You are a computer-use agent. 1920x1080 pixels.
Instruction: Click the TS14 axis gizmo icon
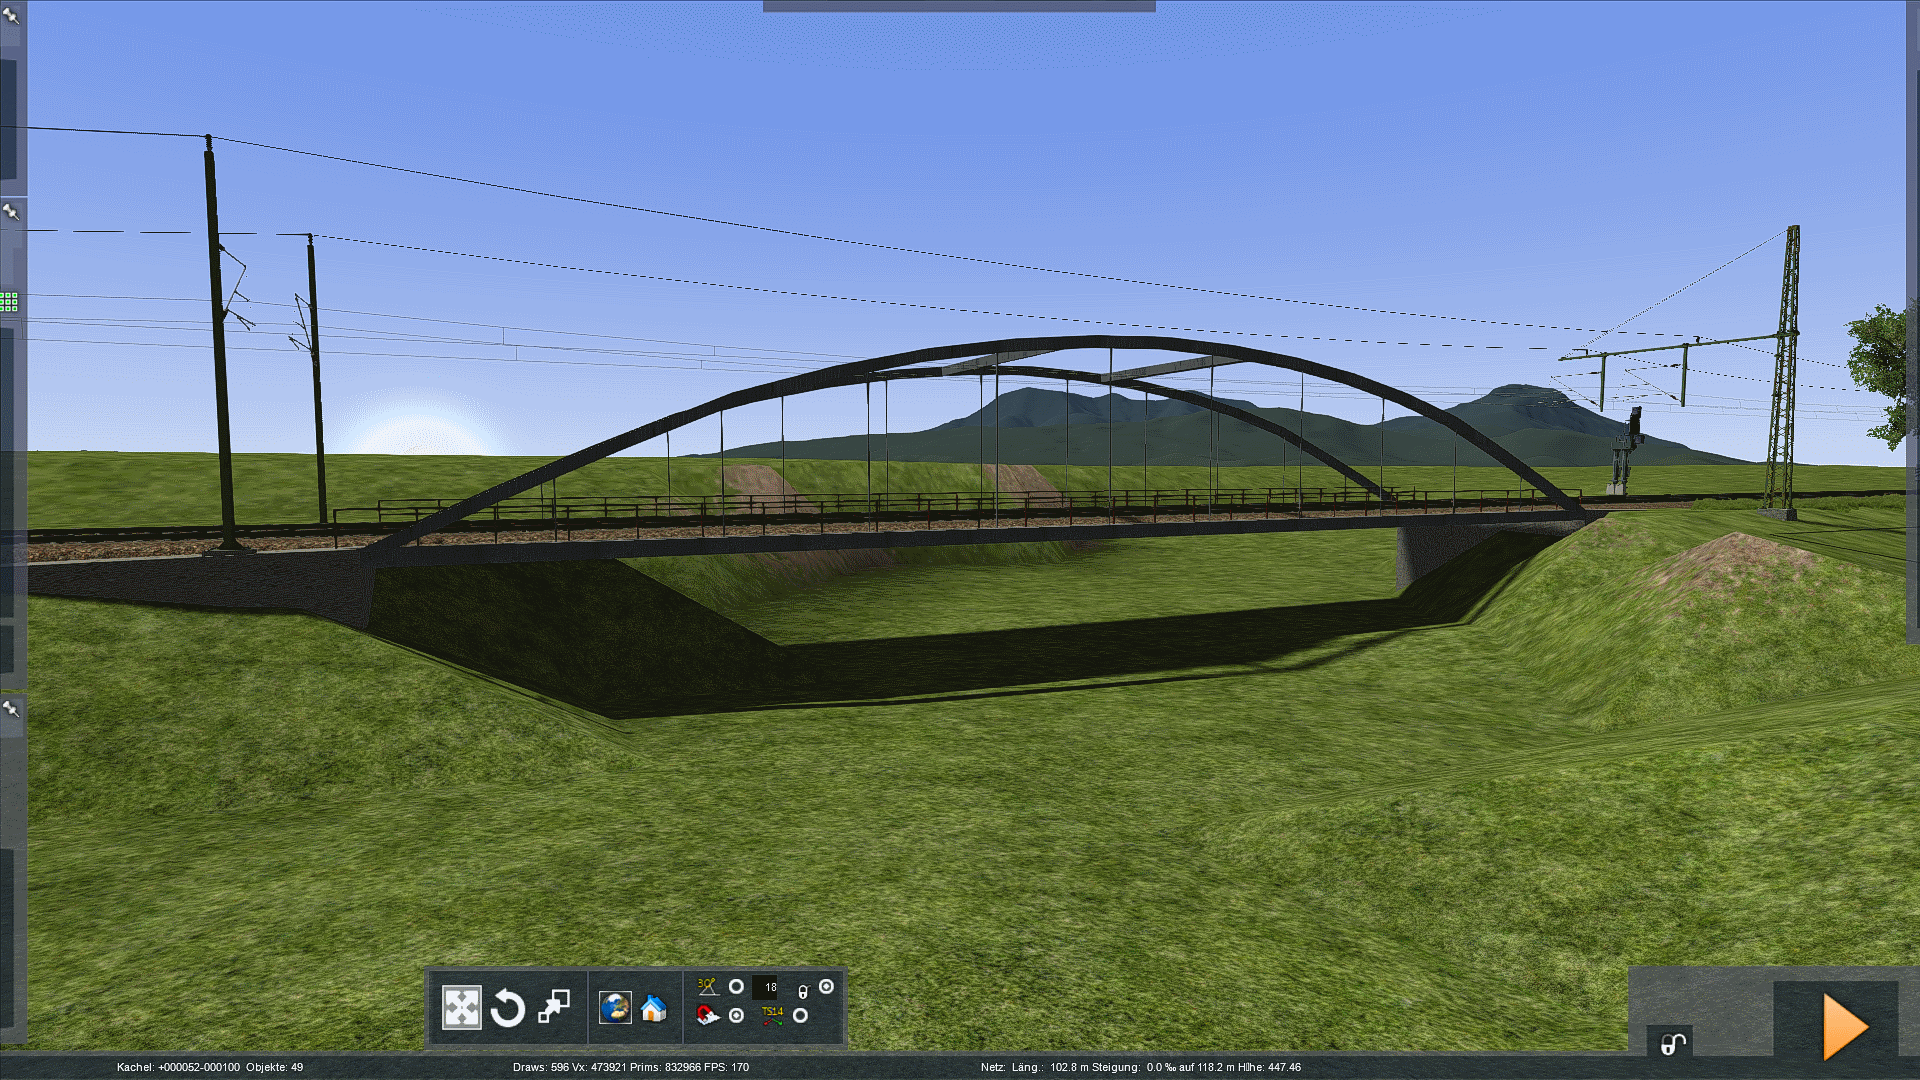click(772, 1016)
